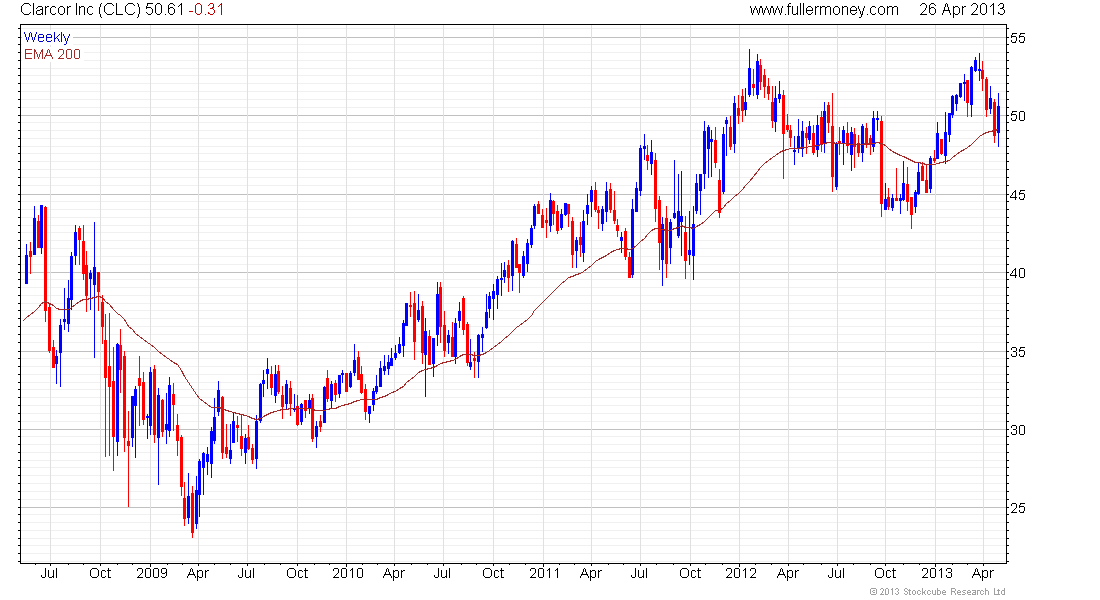Click the 45 price axis label
The image size is (1100, 600).
[x=1017, y=194]
